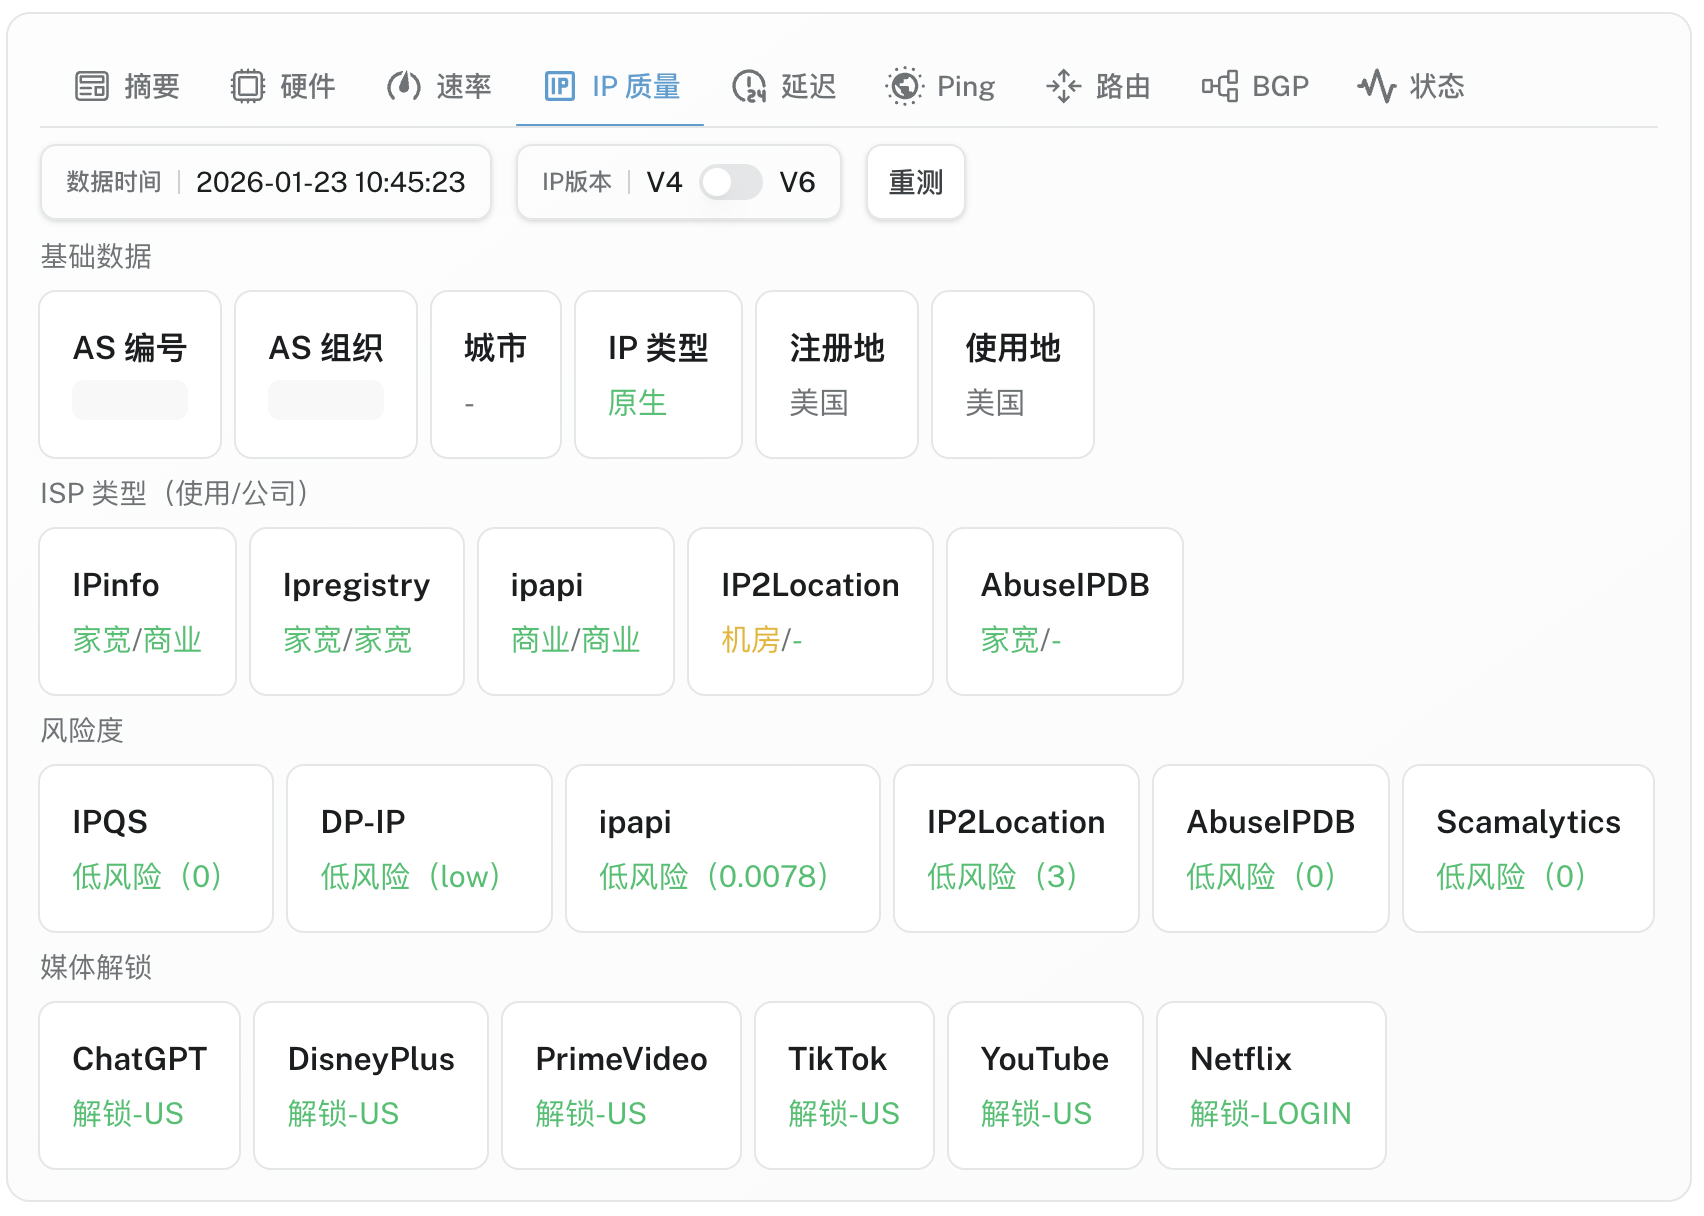Click the routing arrows icon
This screenshot has width=1704, height=1216.
pyautogui.click(x=1063, y=86)
